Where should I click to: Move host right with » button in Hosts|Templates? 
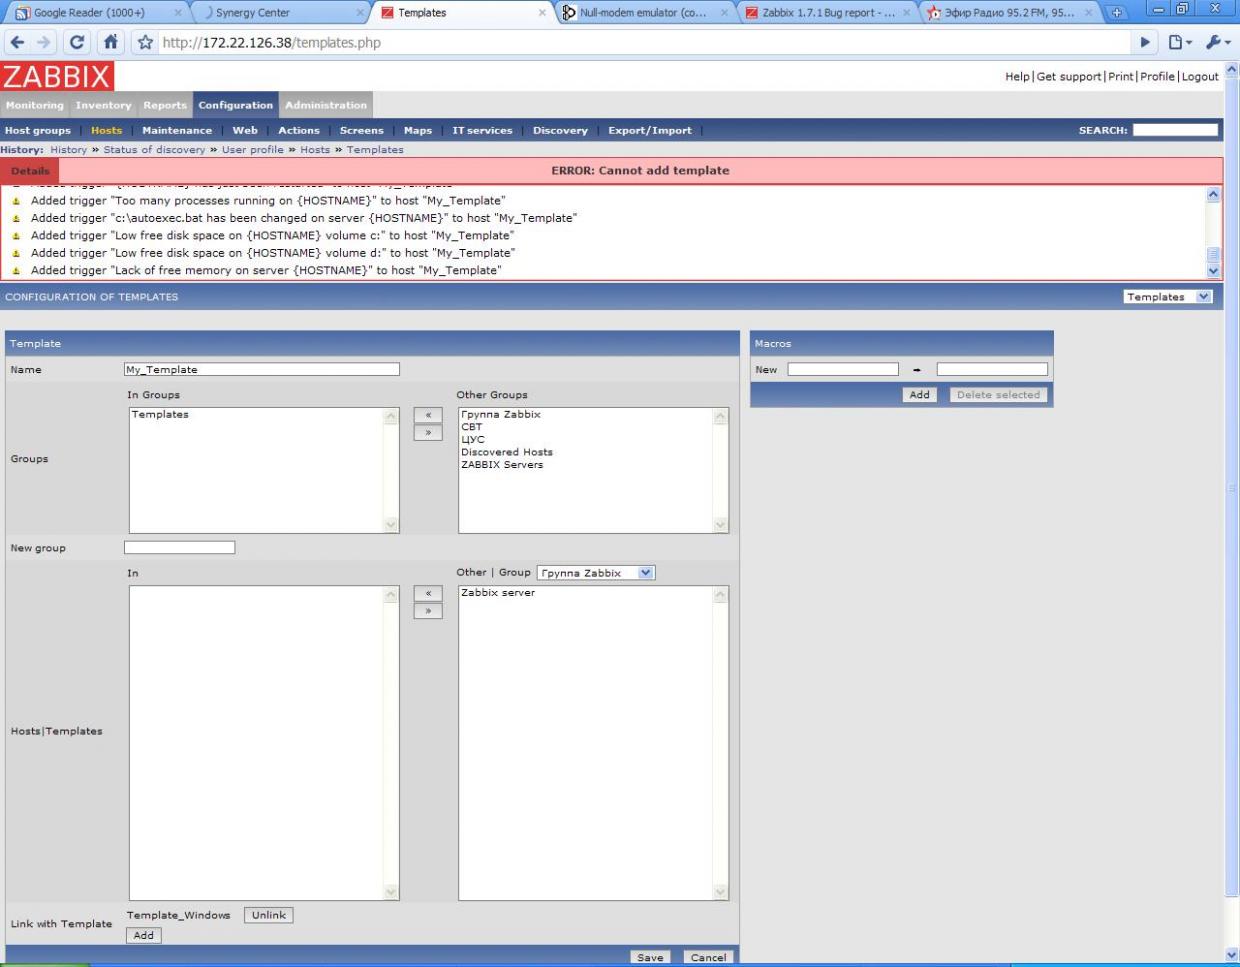(x=428, y=611)
